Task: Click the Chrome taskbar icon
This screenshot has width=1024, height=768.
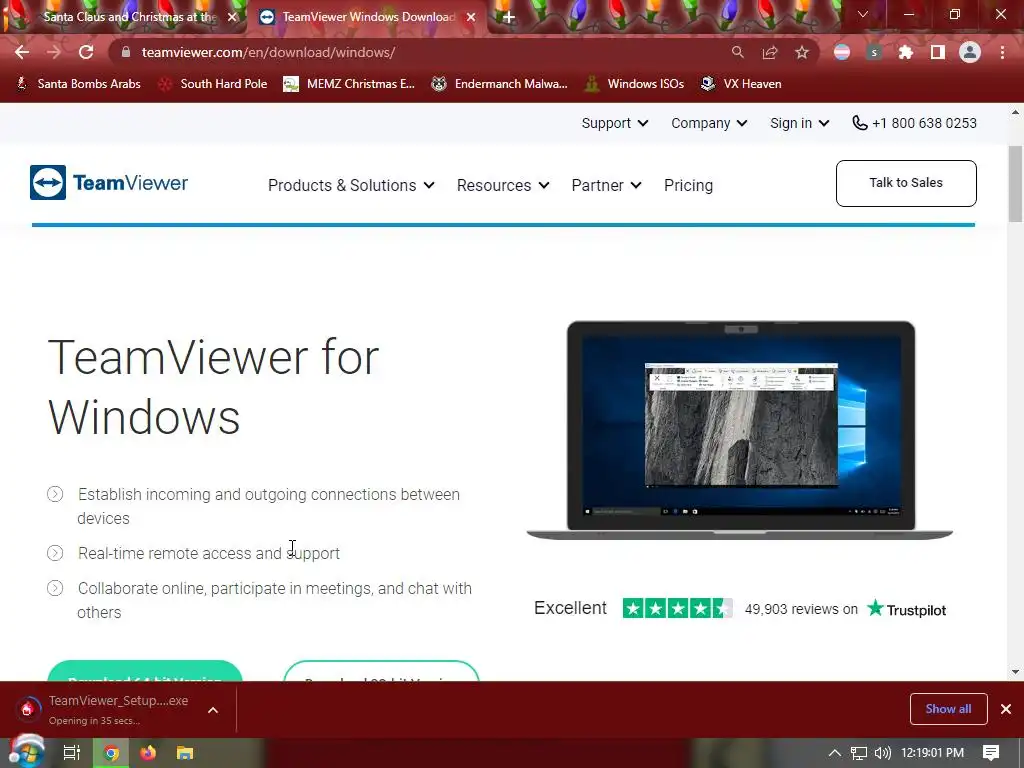Action: (x=111, y=753)
